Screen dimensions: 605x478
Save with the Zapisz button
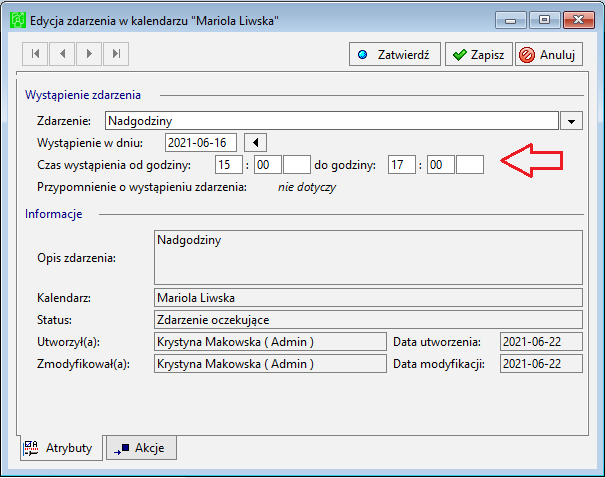tap(478, 54)
